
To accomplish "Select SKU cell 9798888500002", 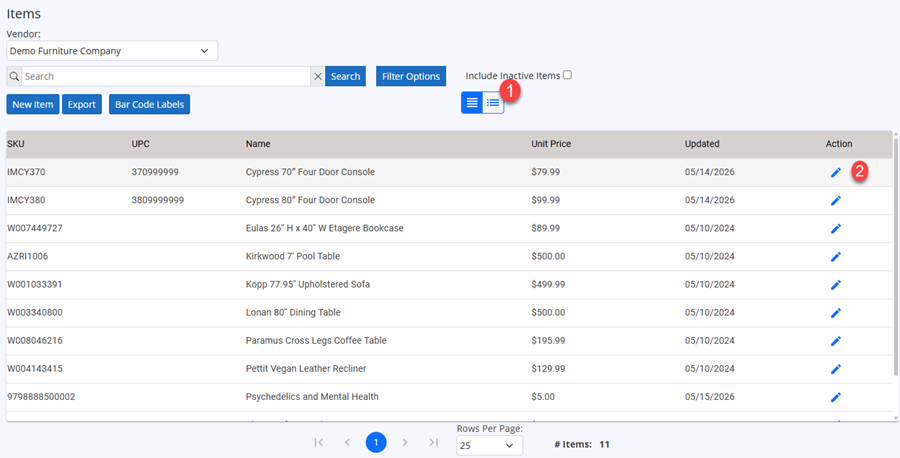I will pos(41,397).
